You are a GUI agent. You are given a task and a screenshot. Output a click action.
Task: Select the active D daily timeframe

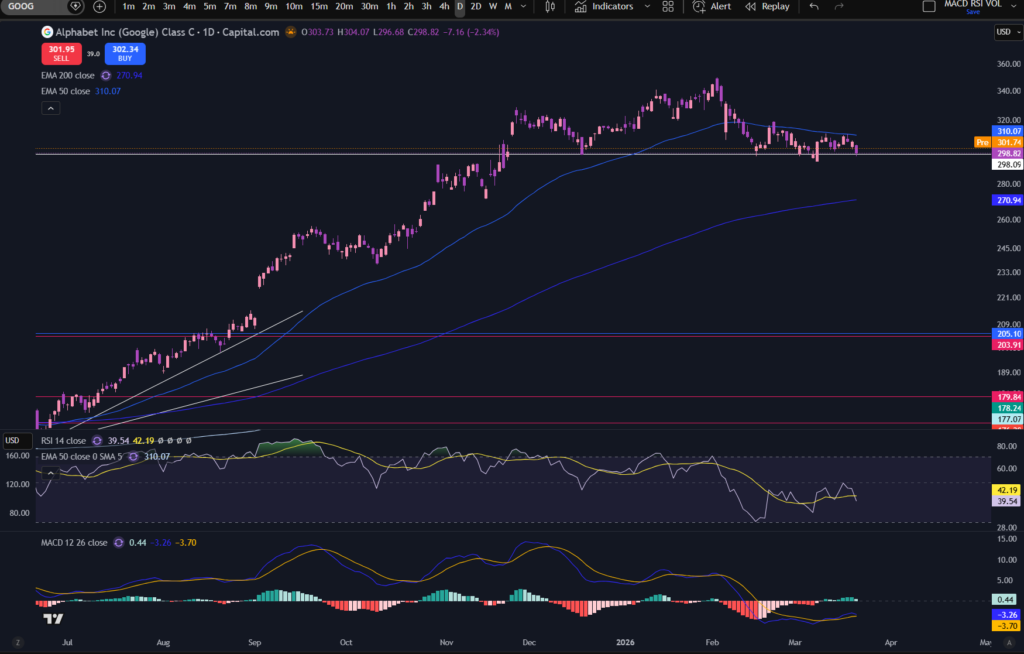click(x=460, y=7)
